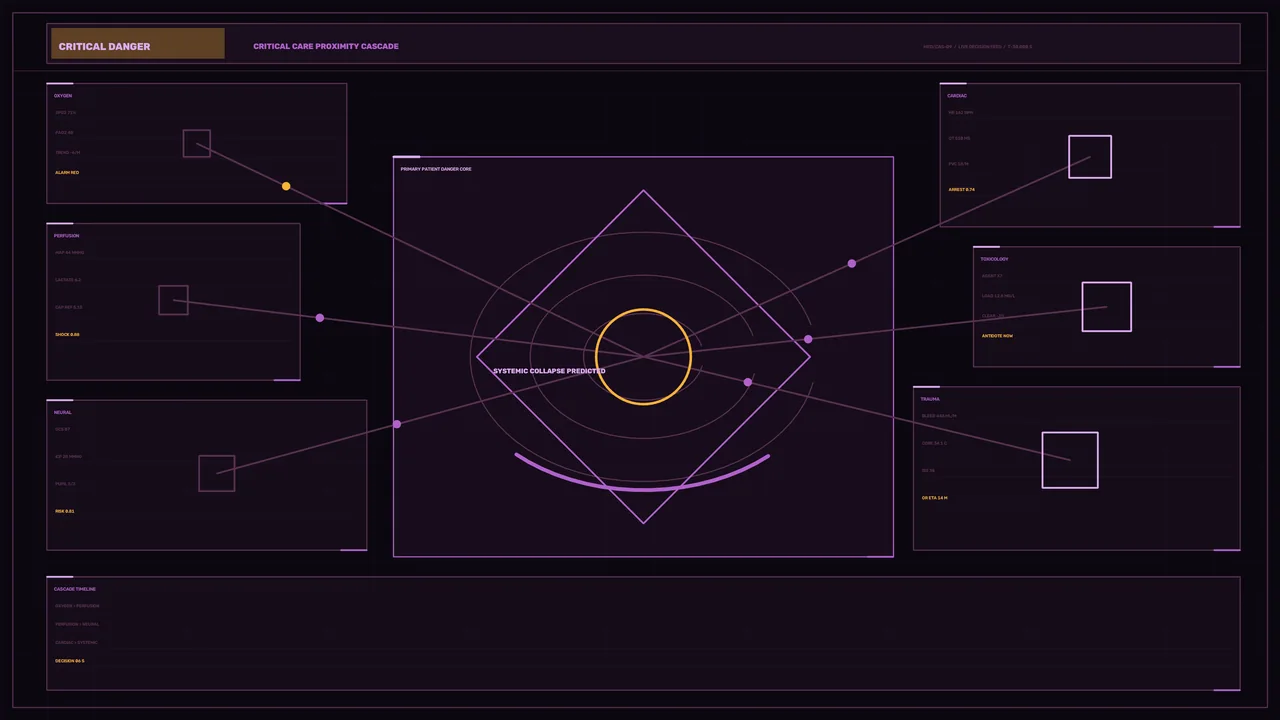Image resolution: width=1280 pixels, height=720 pixels.
Task: Open the NEURAL panel header
Action: coord(63,413)
